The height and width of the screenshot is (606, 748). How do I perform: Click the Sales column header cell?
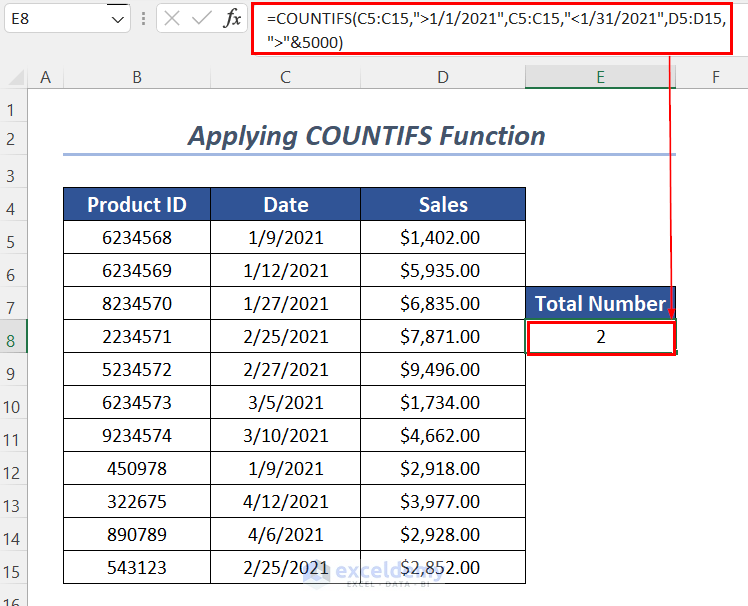pyautogui.click(x=443, y=205)
